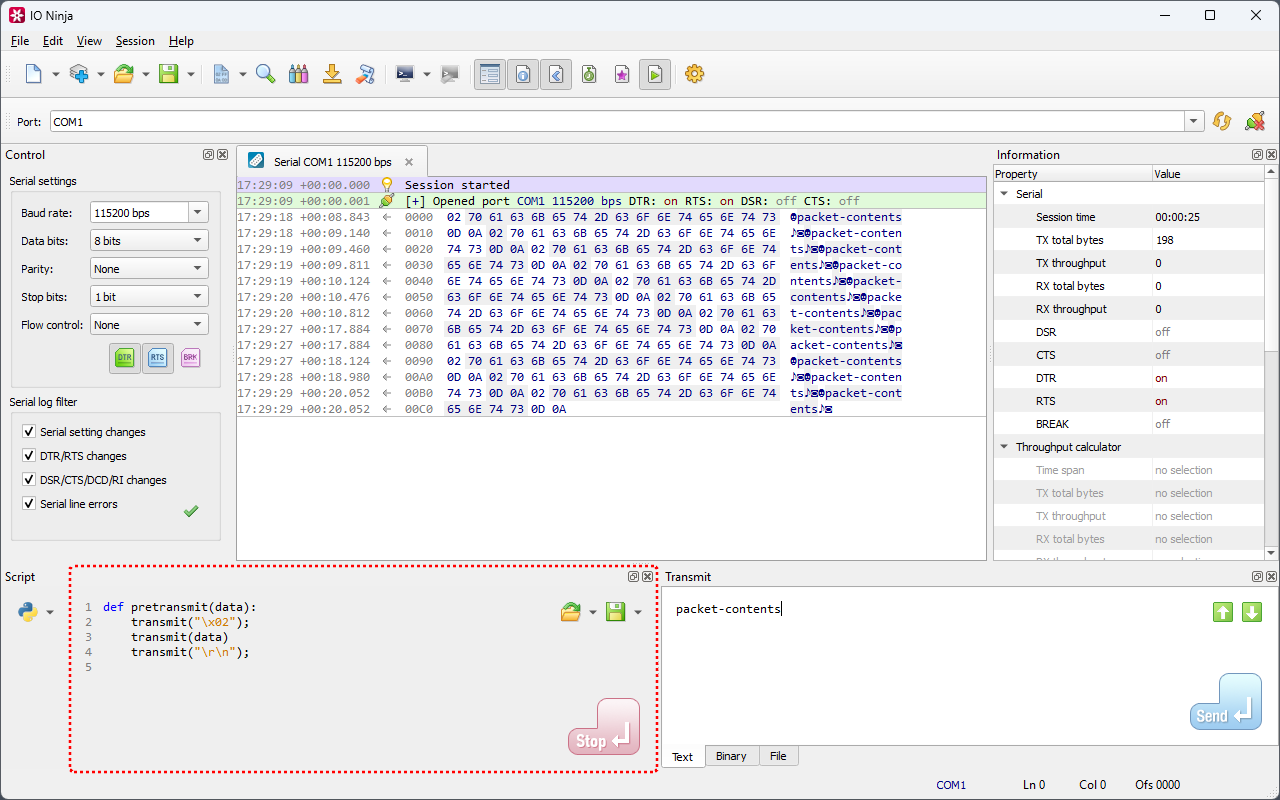Collapse the Throughput calculator section
This screenshot has height=800, width=1280.
click(x=1004, y=447)
